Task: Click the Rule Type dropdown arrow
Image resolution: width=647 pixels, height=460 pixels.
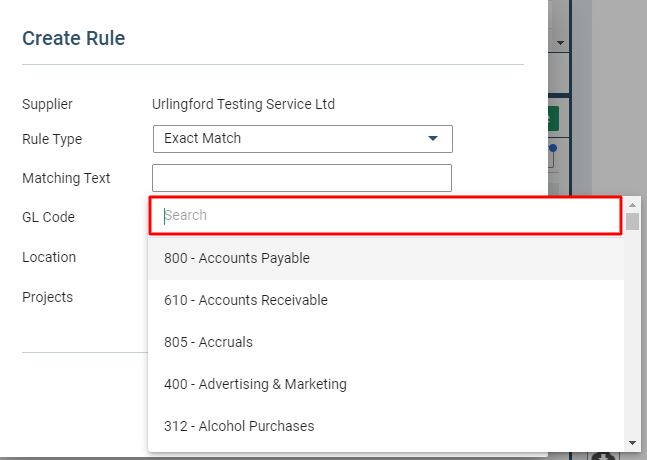Action: [433, 139]
